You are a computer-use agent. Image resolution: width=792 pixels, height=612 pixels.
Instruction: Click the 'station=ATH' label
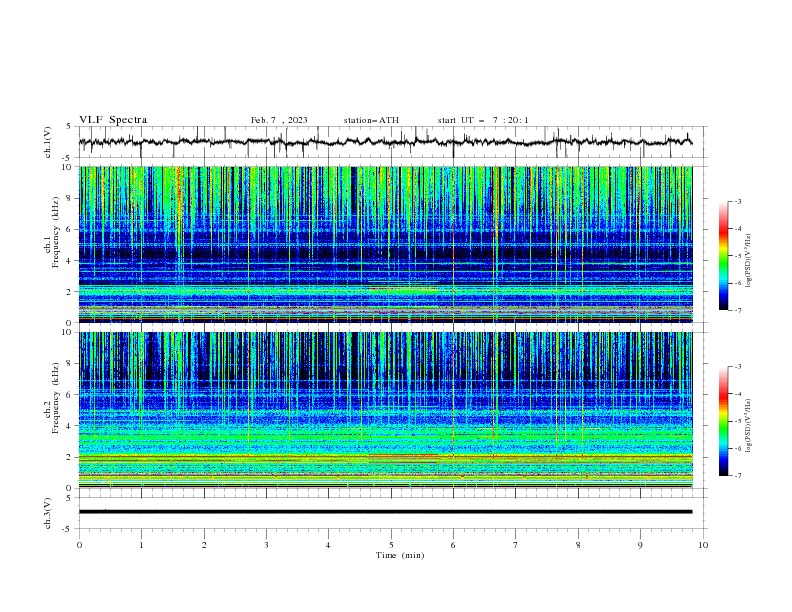pos(371,120)
